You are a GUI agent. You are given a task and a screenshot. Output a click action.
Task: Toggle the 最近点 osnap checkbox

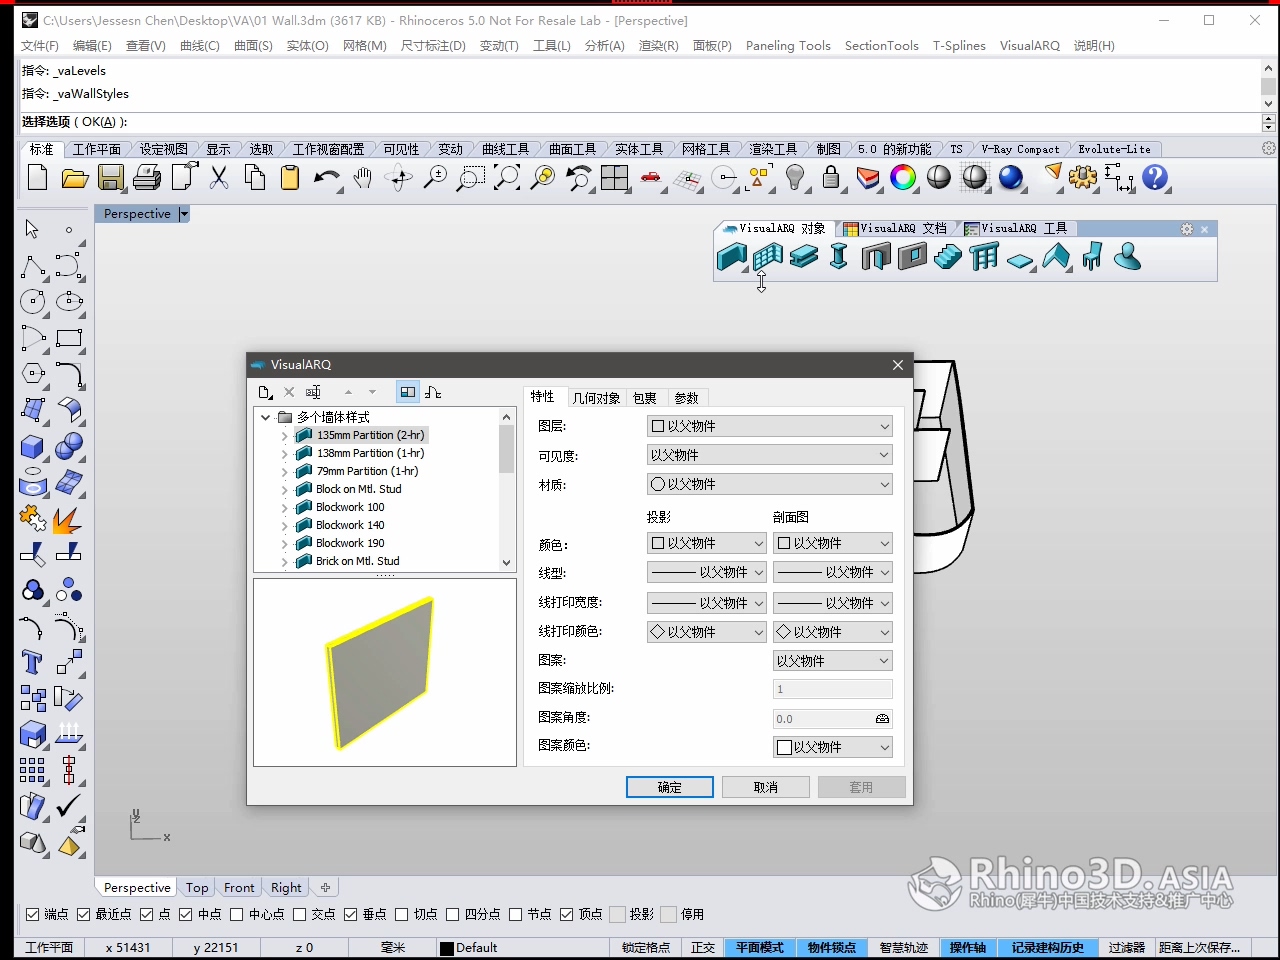(x=84, y=914)
